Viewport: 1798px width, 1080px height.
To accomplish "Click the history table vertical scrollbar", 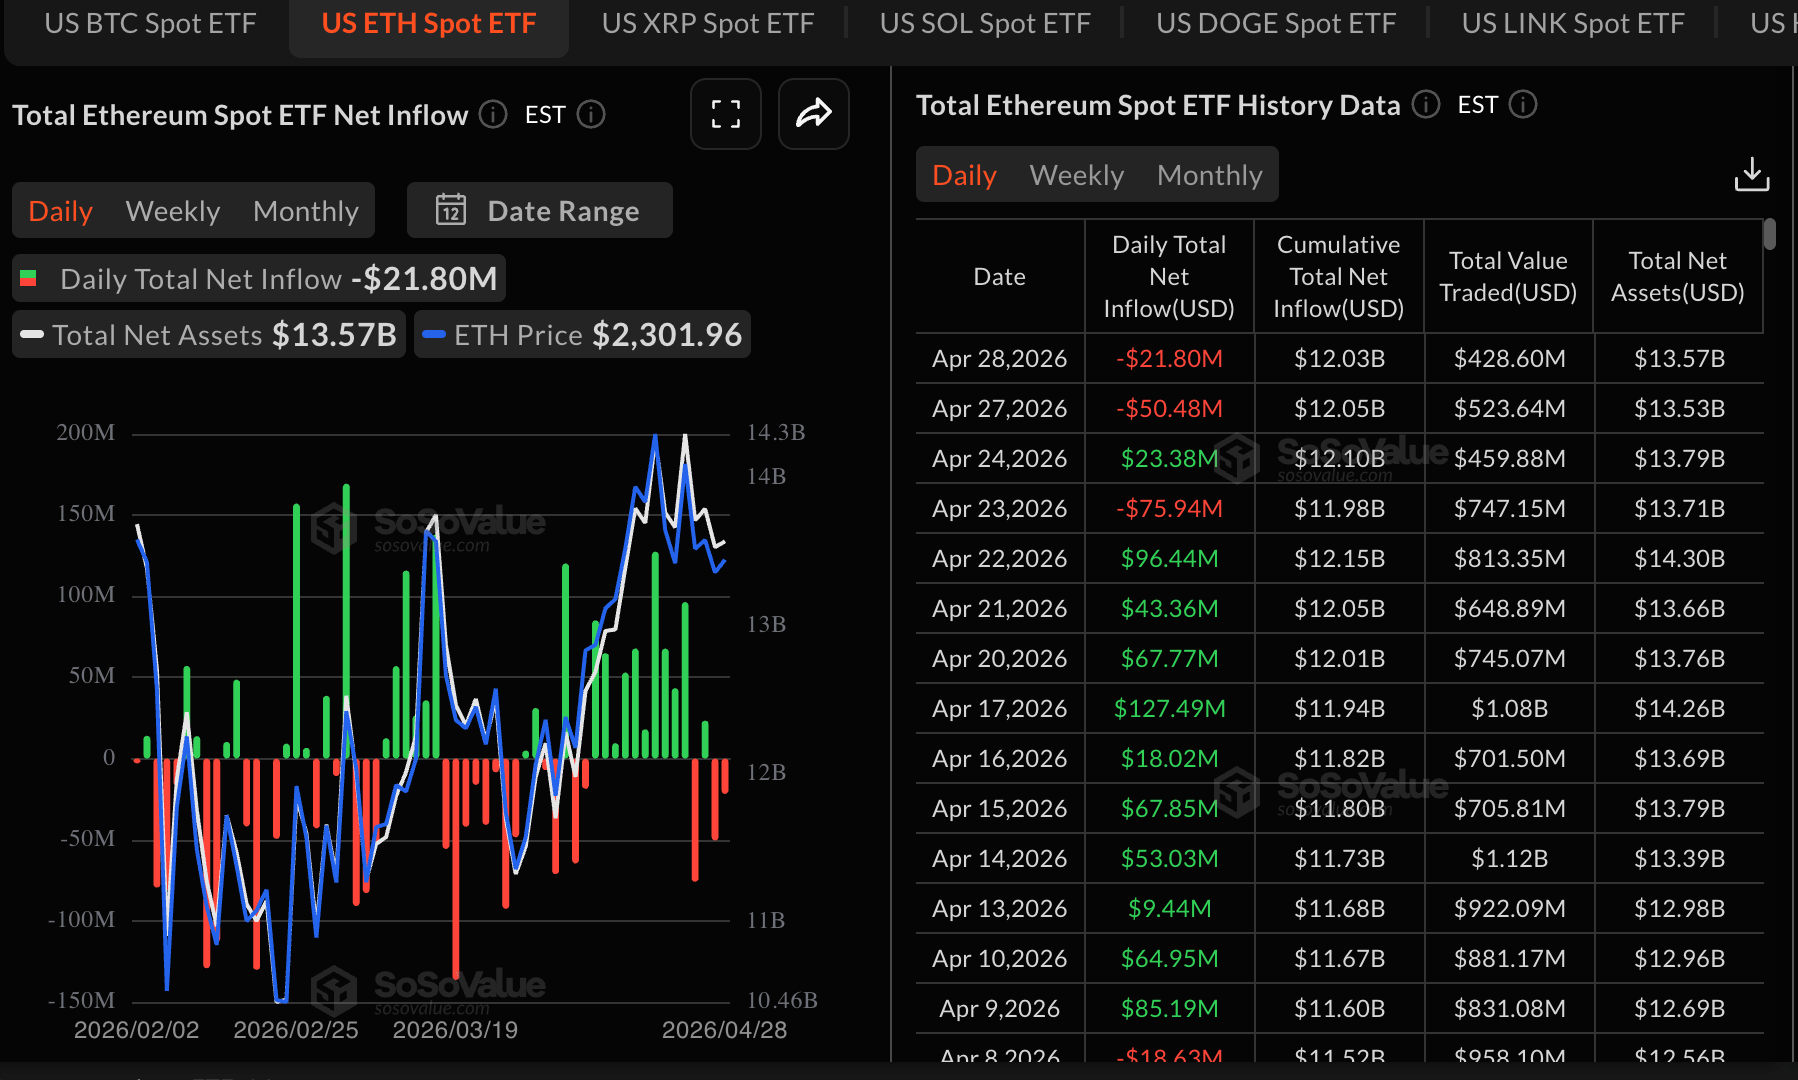I will 1769,235.
